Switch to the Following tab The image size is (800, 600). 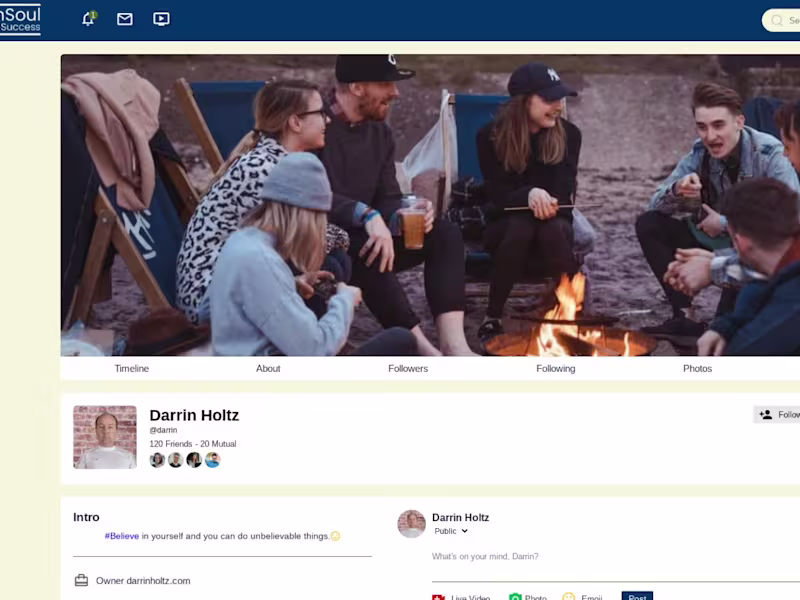[556, 368]
